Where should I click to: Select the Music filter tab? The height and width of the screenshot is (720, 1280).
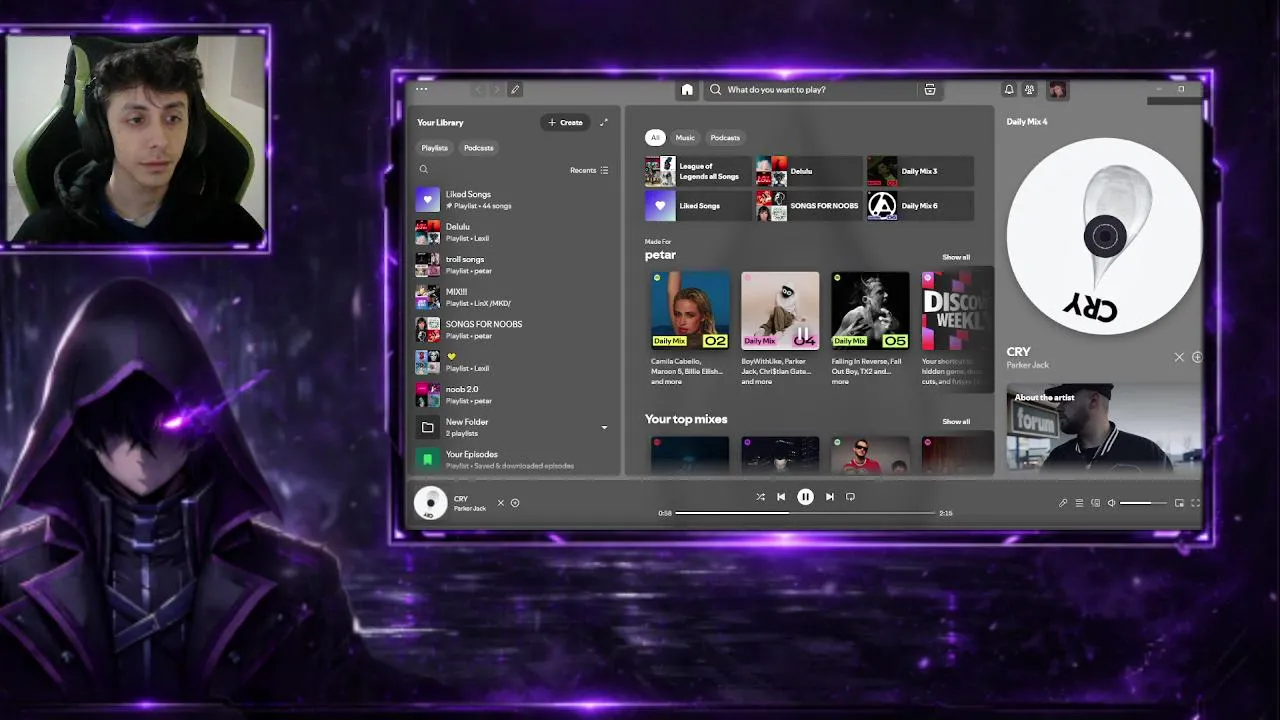[x=685, y=138]
